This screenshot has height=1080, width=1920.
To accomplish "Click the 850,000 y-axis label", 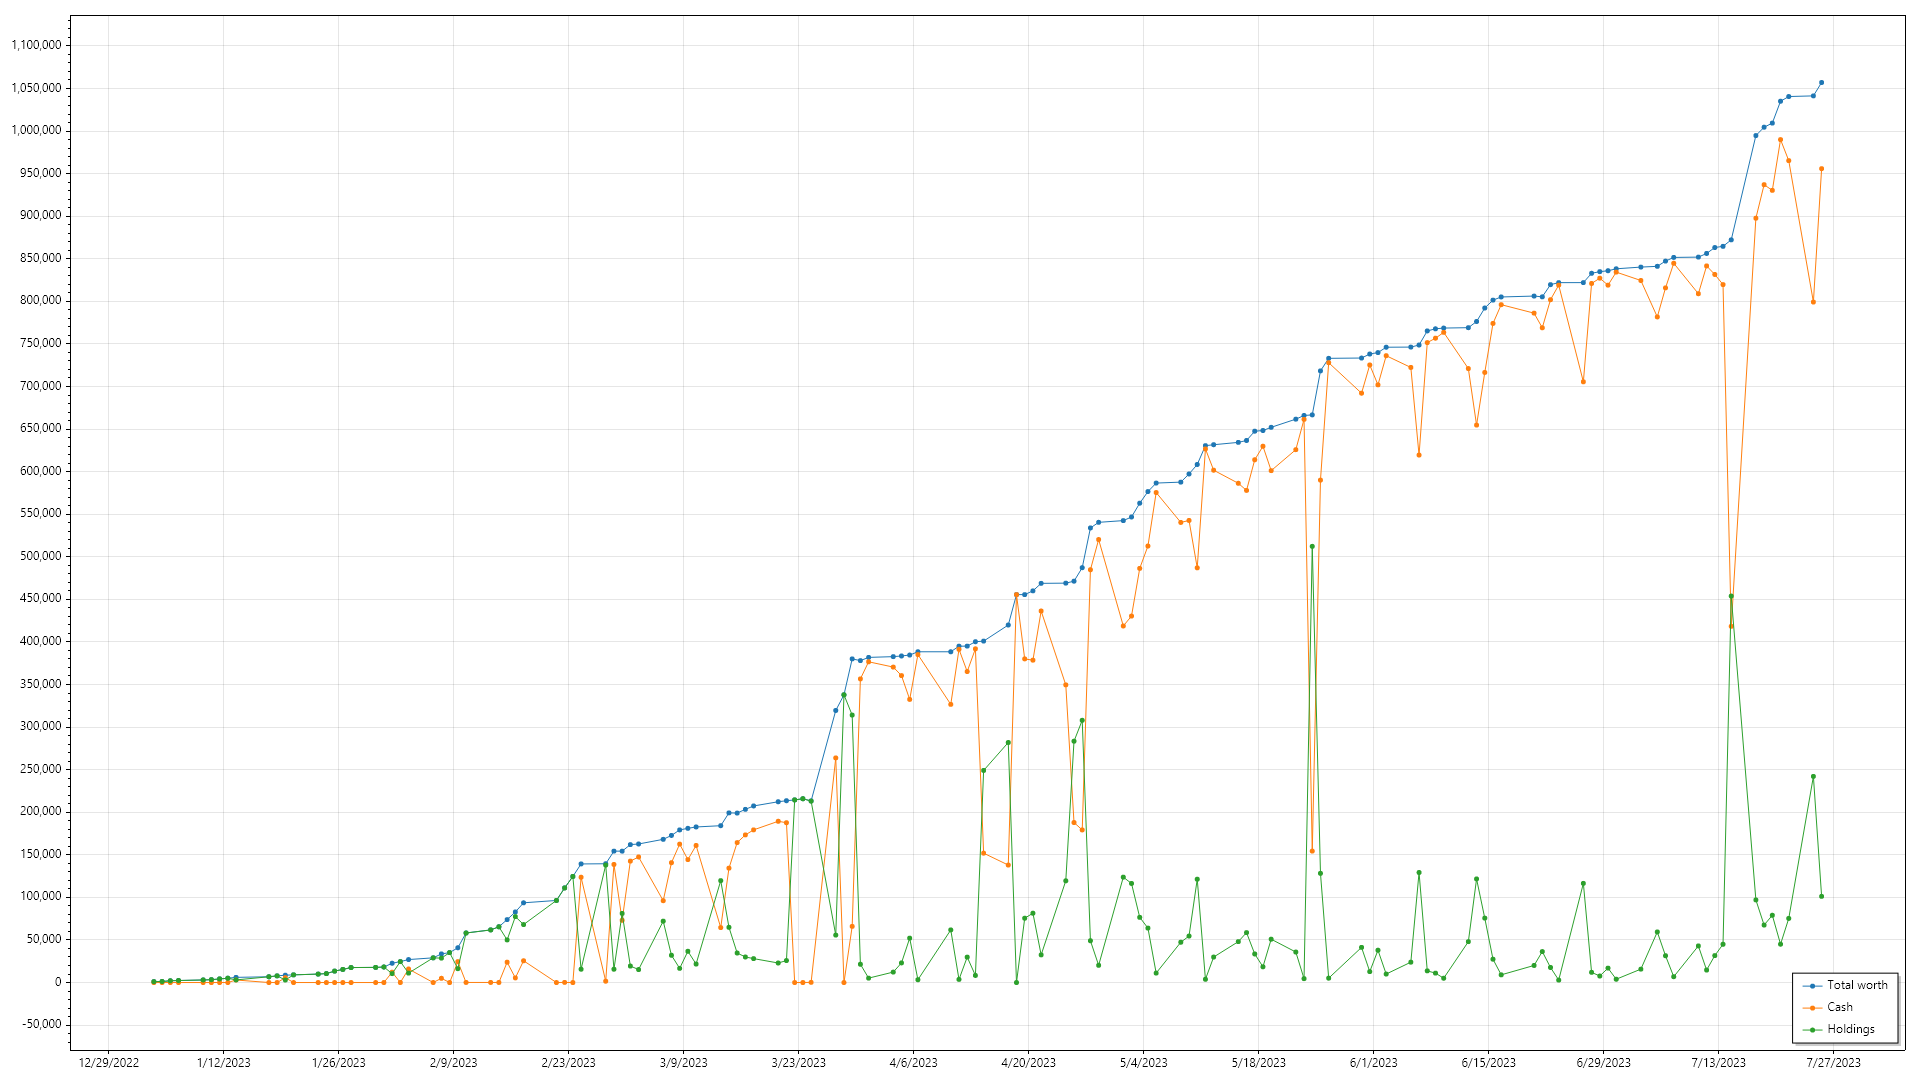I will pos(40,258).
